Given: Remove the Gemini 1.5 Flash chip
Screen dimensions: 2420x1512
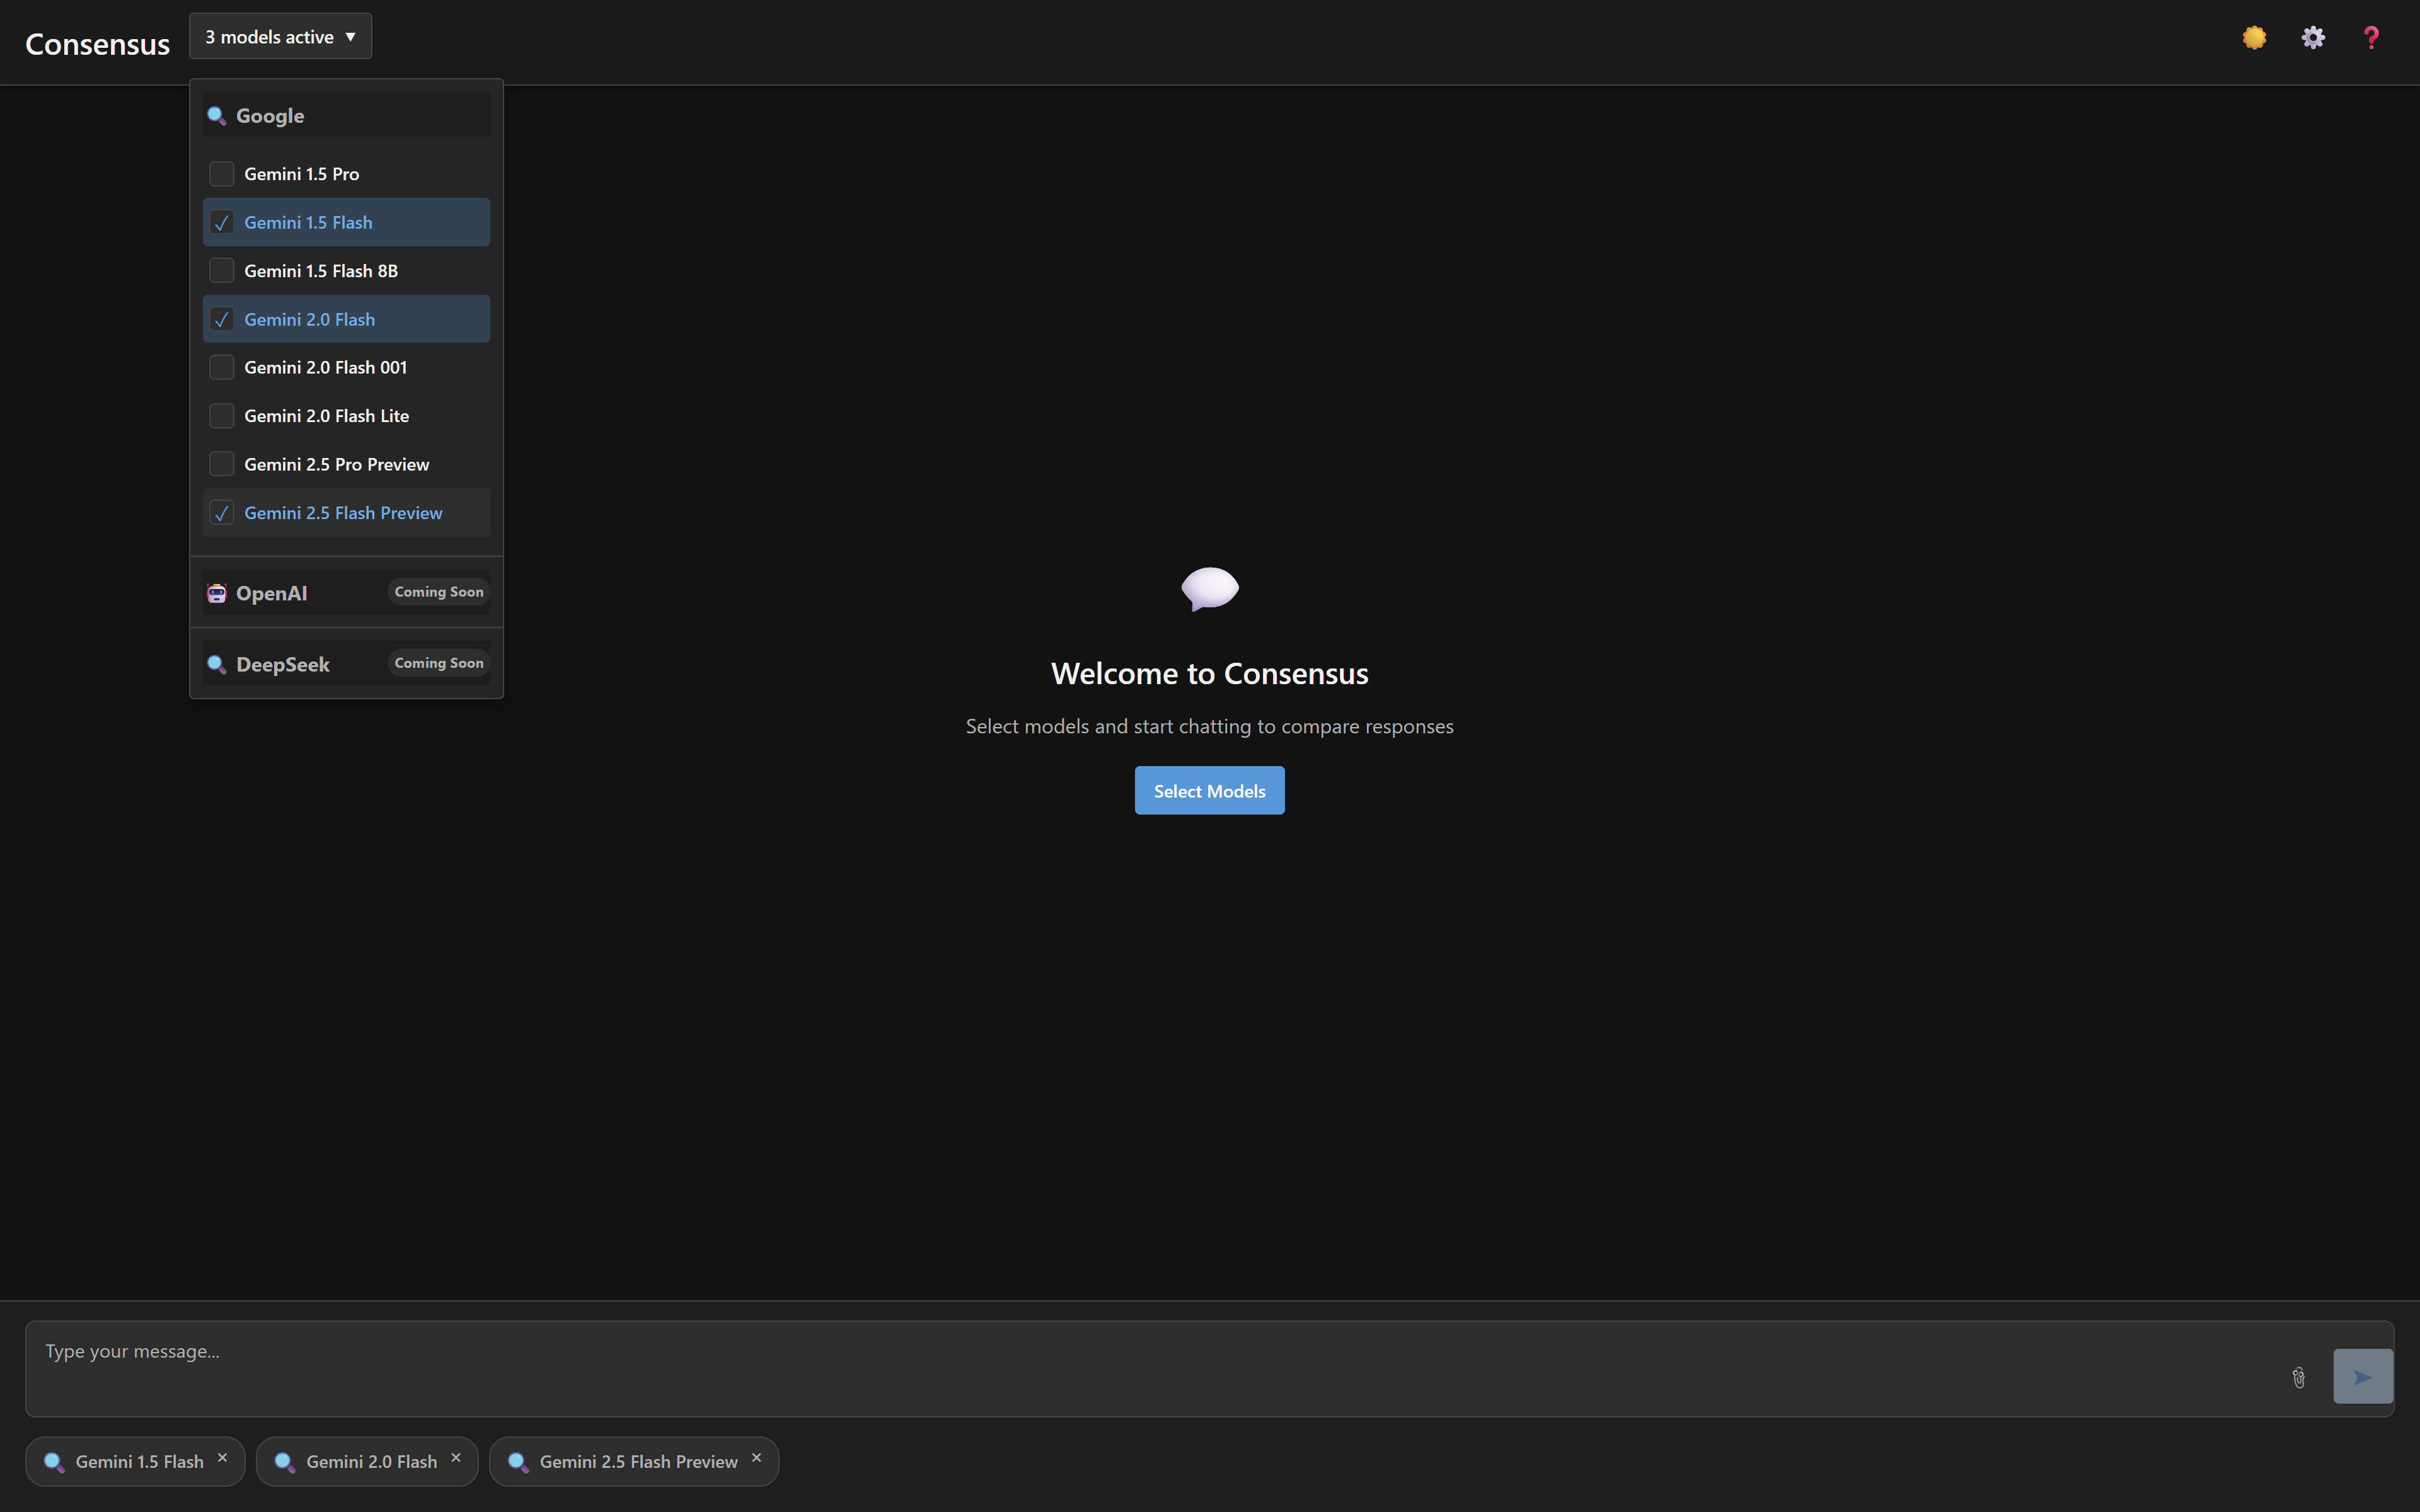Looking at the screenshot, I should (223, 1458).
